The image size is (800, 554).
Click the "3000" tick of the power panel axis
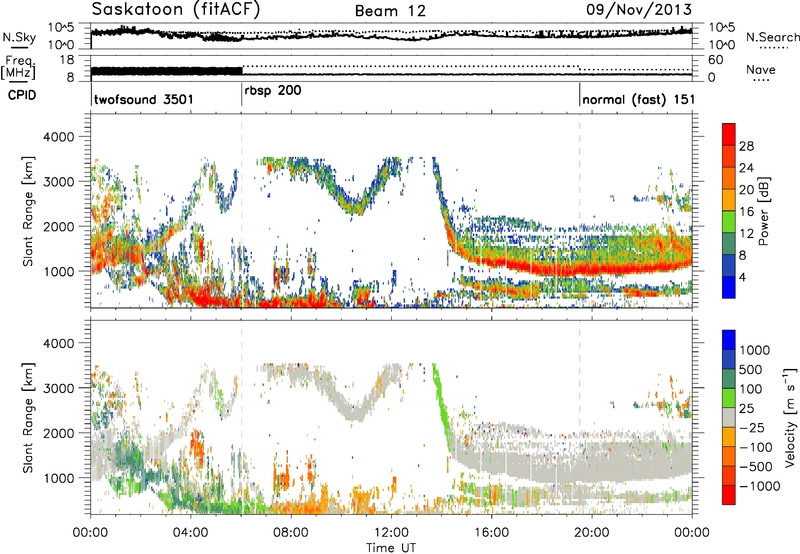(x=59, y=182)
